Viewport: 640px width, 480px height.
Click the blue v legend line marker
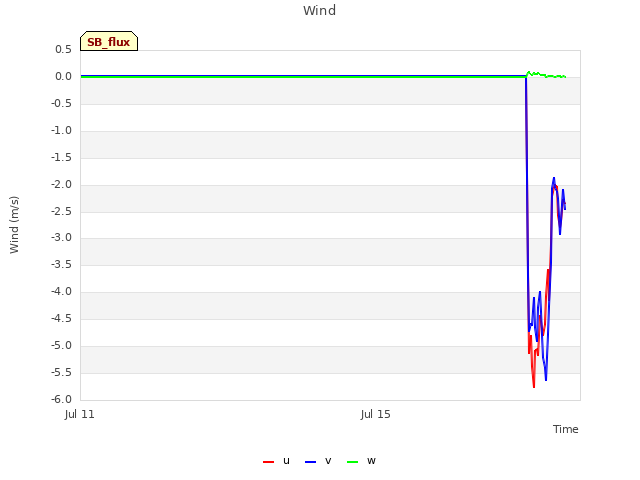pyautogui.click(x=310, y=462)
